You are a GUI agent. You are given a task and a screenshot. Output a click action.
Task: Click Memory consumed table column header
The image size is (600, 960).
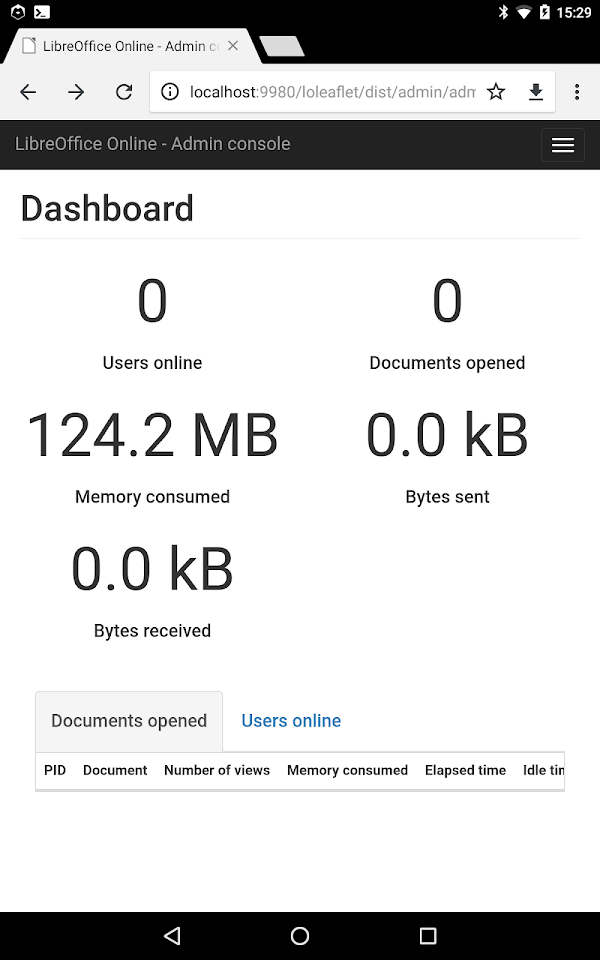pyautogui.click(x=347, y=770)
